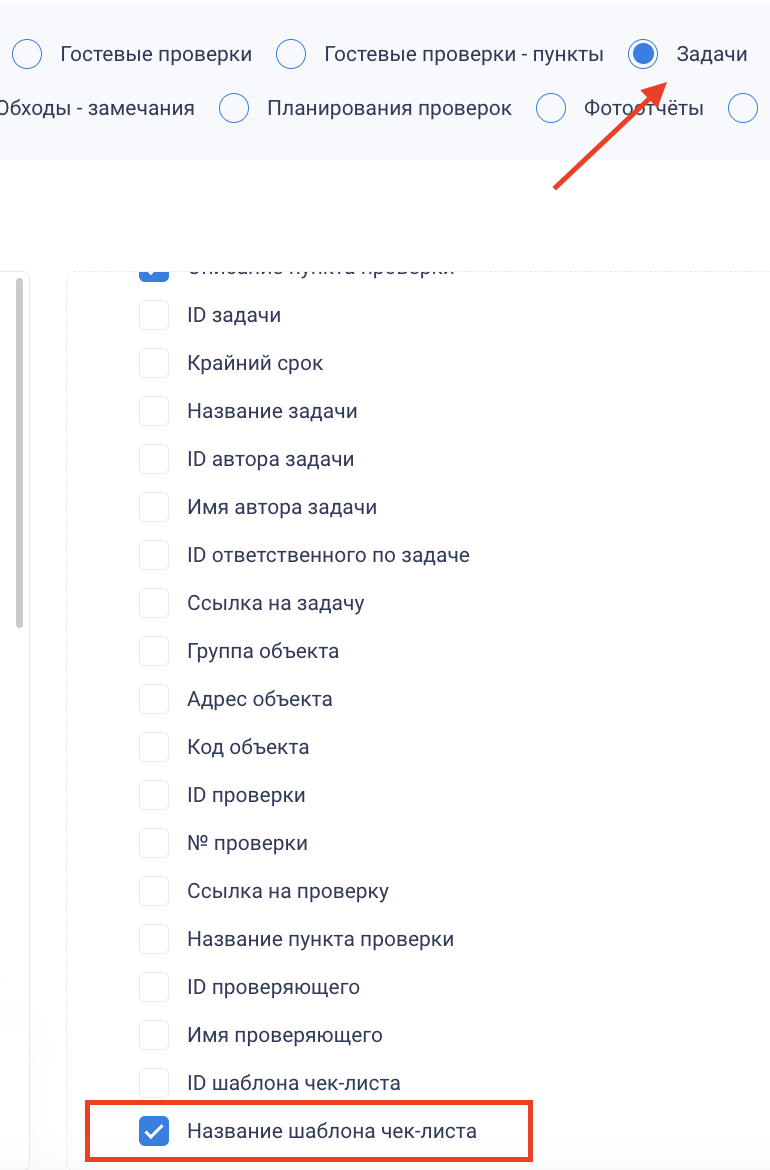Enable "ID шаблона чек-листа" checkbox

154,1083
